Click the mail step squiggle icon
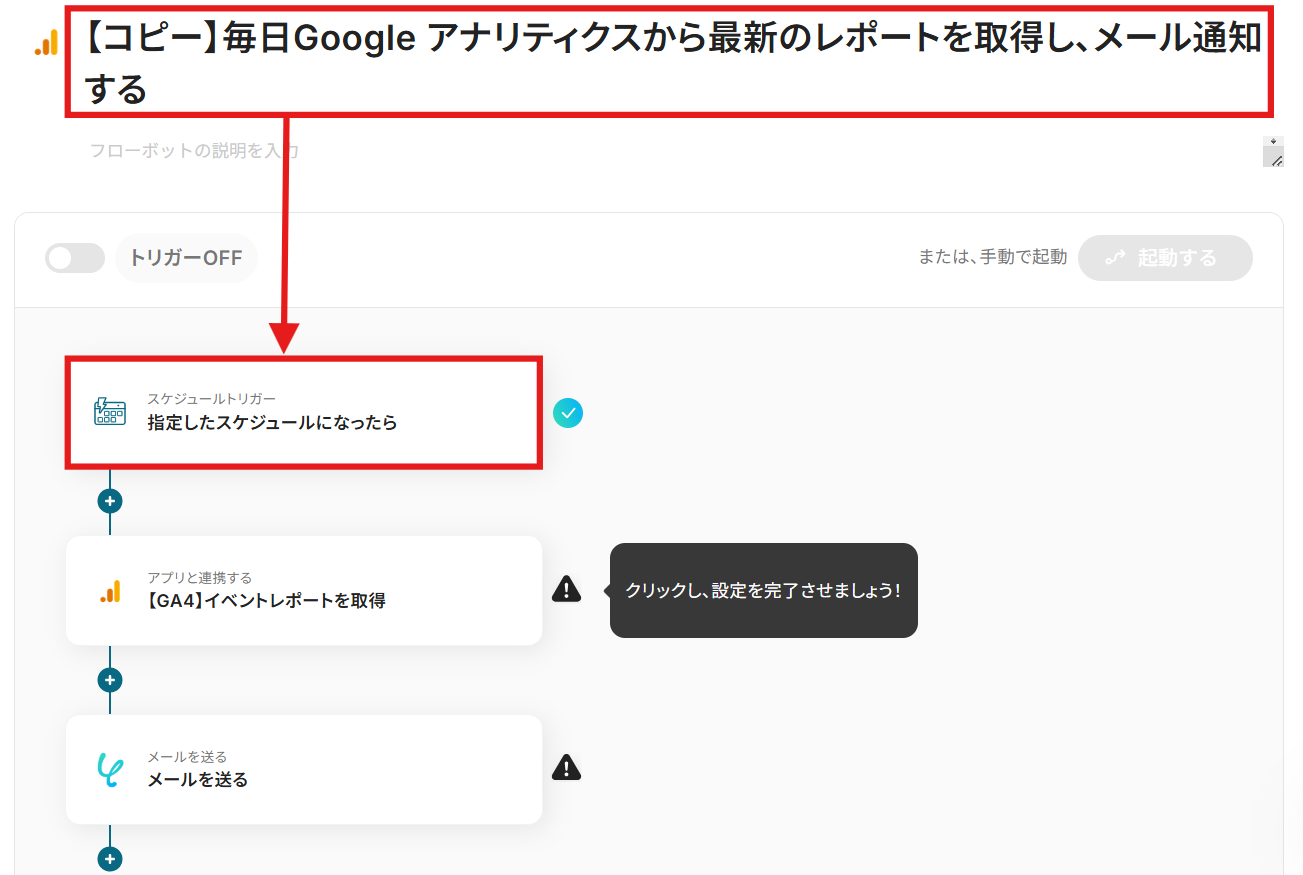Image resolution: width=1303 pixels, height=875 pixels. point(110,770)
